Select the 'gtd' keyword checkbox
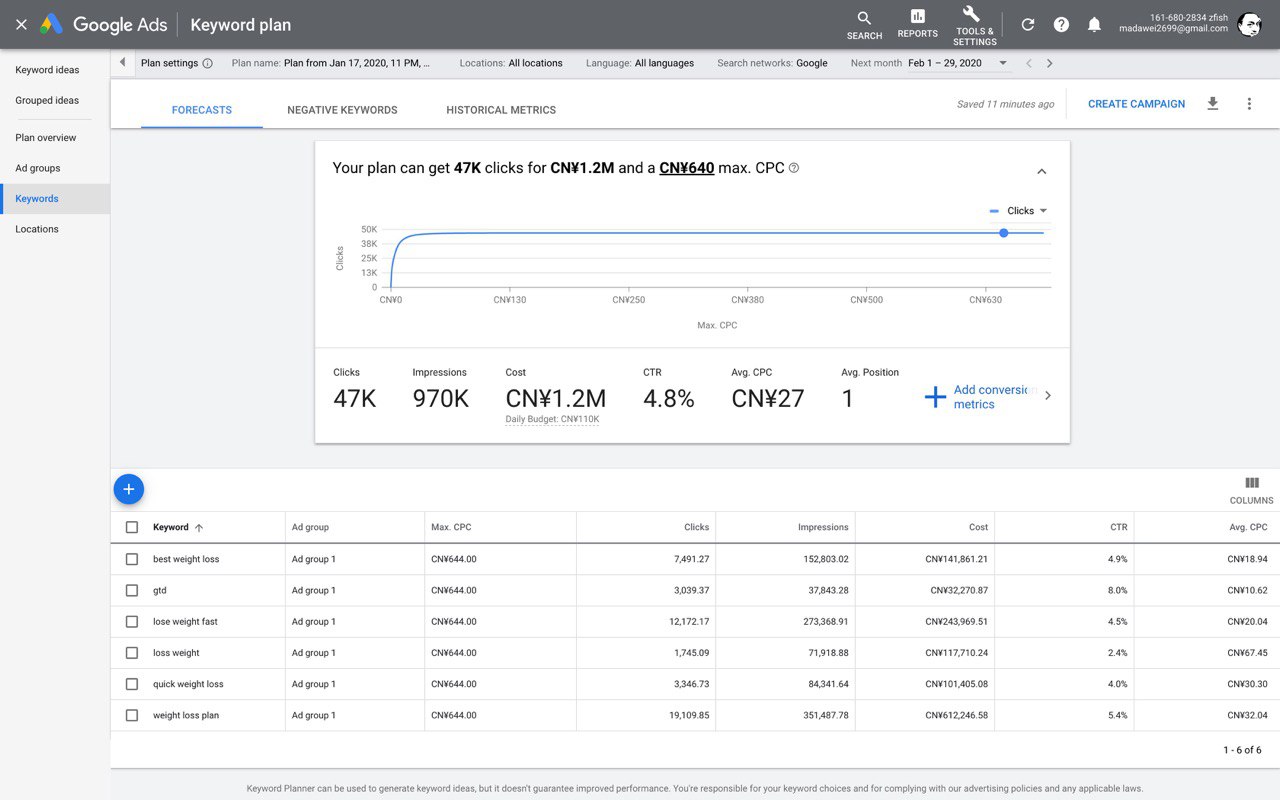The image size is (1280, 800). pyautogui.click(x=132, y=590)
